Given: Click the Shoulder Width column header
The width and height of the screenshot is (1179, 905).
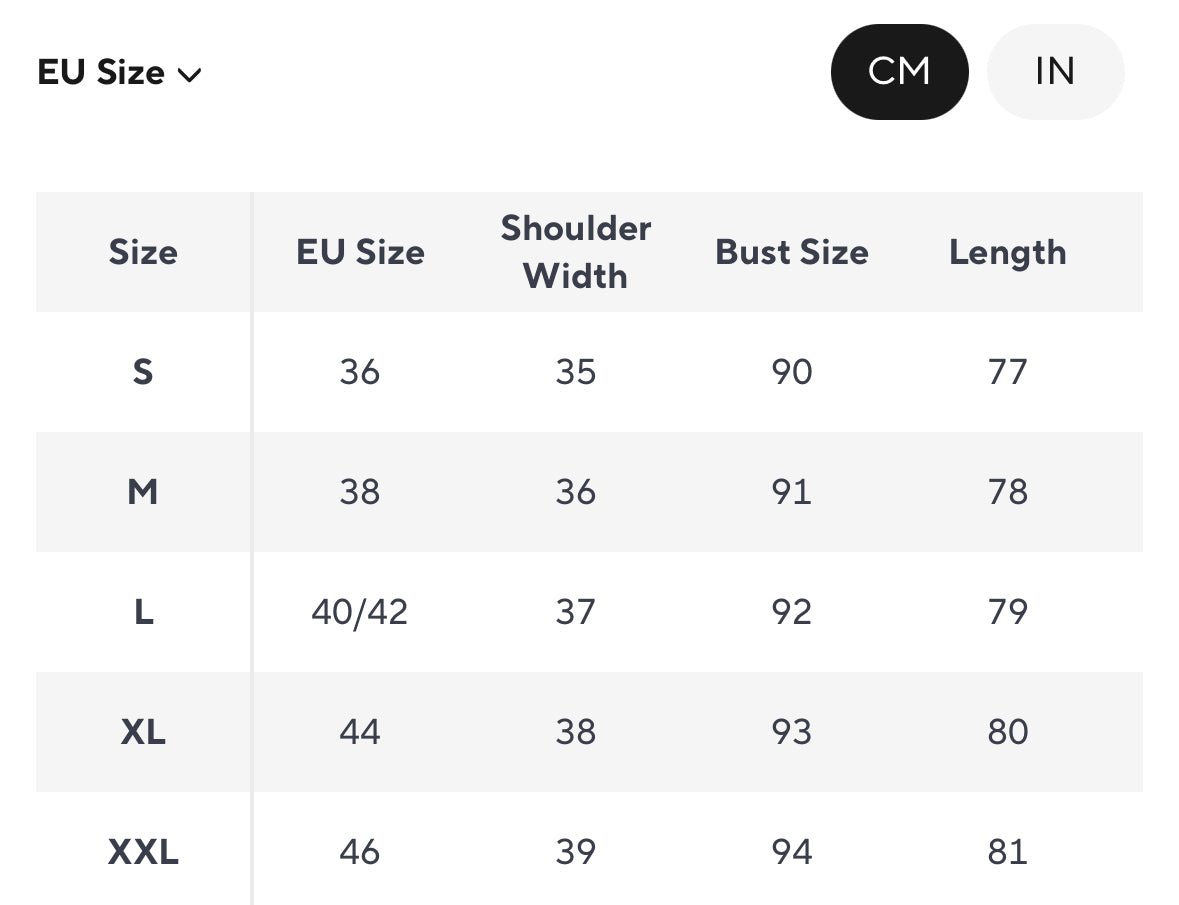Looking at the screenshot, I should click(576, 252).
